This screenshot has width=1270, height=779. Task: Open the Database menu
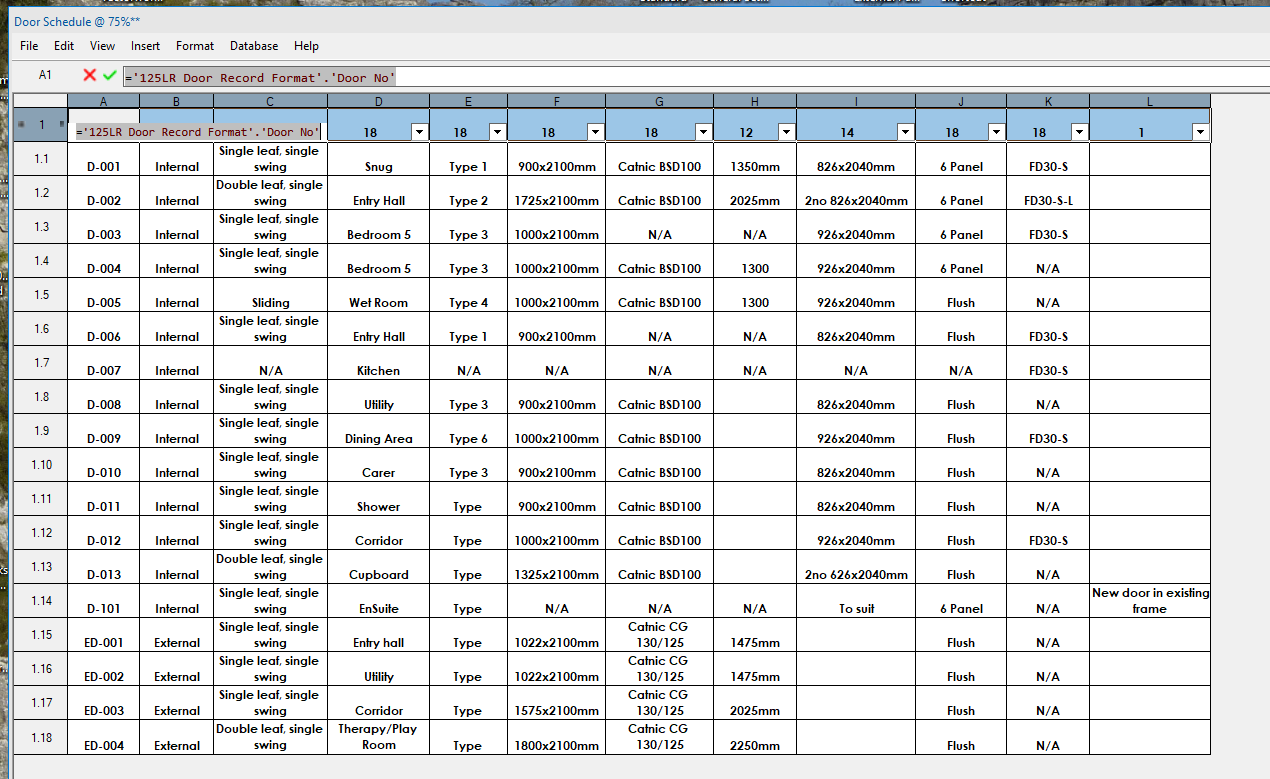[x=253, y=46]
